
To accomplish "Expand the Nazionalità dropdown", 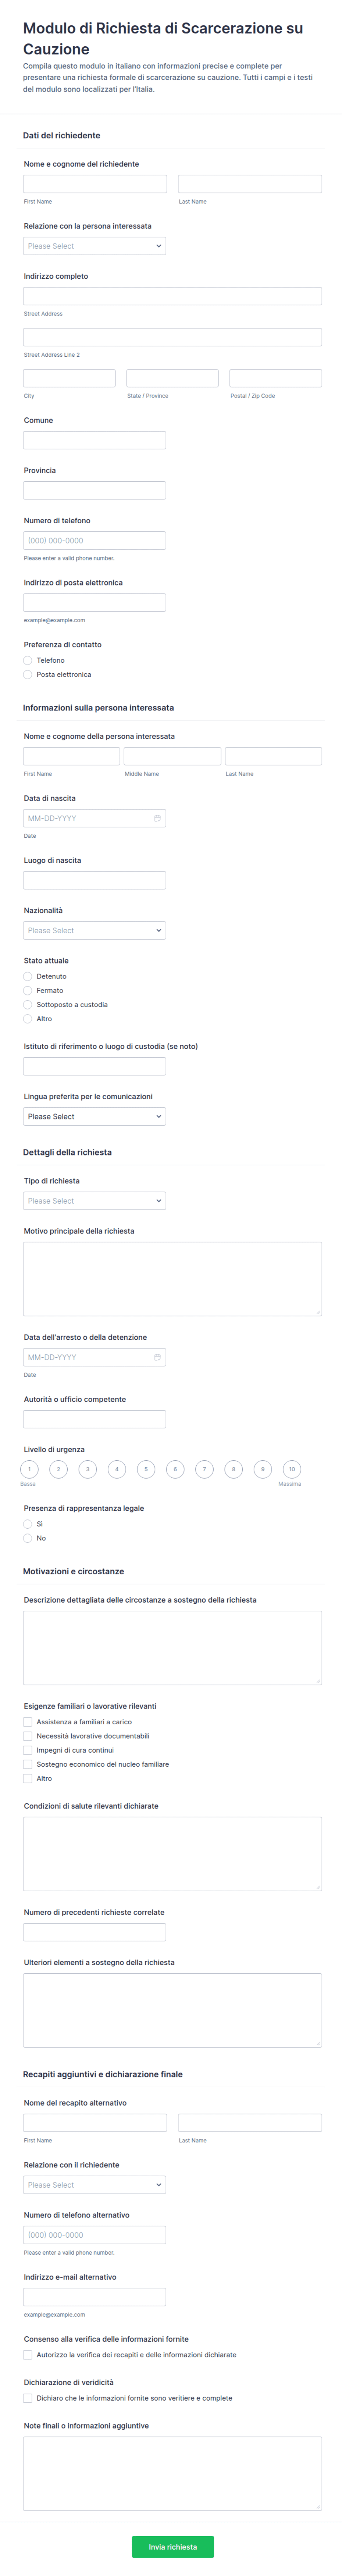I will [x=94, y=930].
